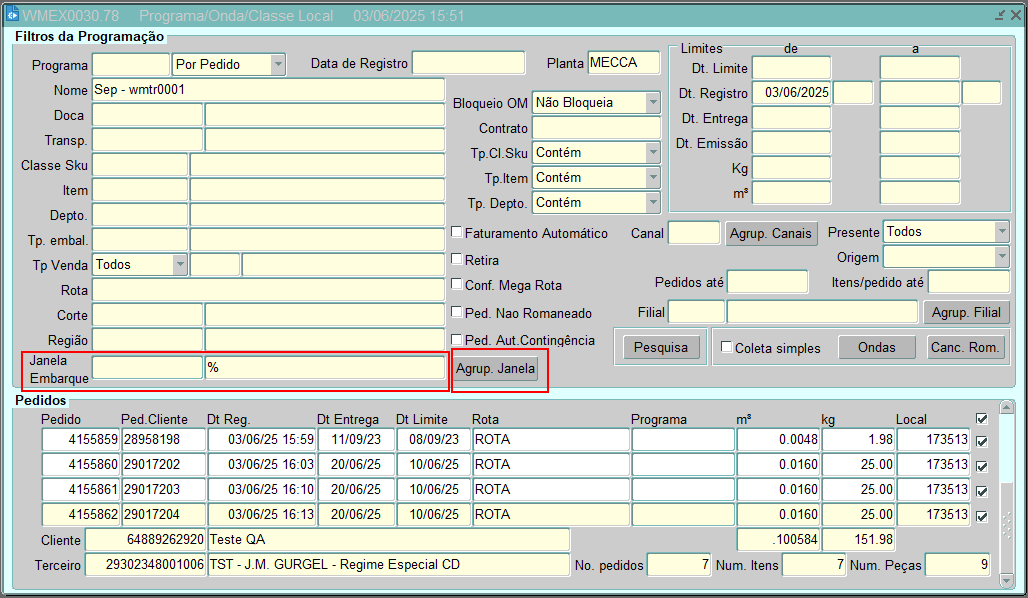
Task: Select pedido cell 4155862
Action: tap(81, 514)
